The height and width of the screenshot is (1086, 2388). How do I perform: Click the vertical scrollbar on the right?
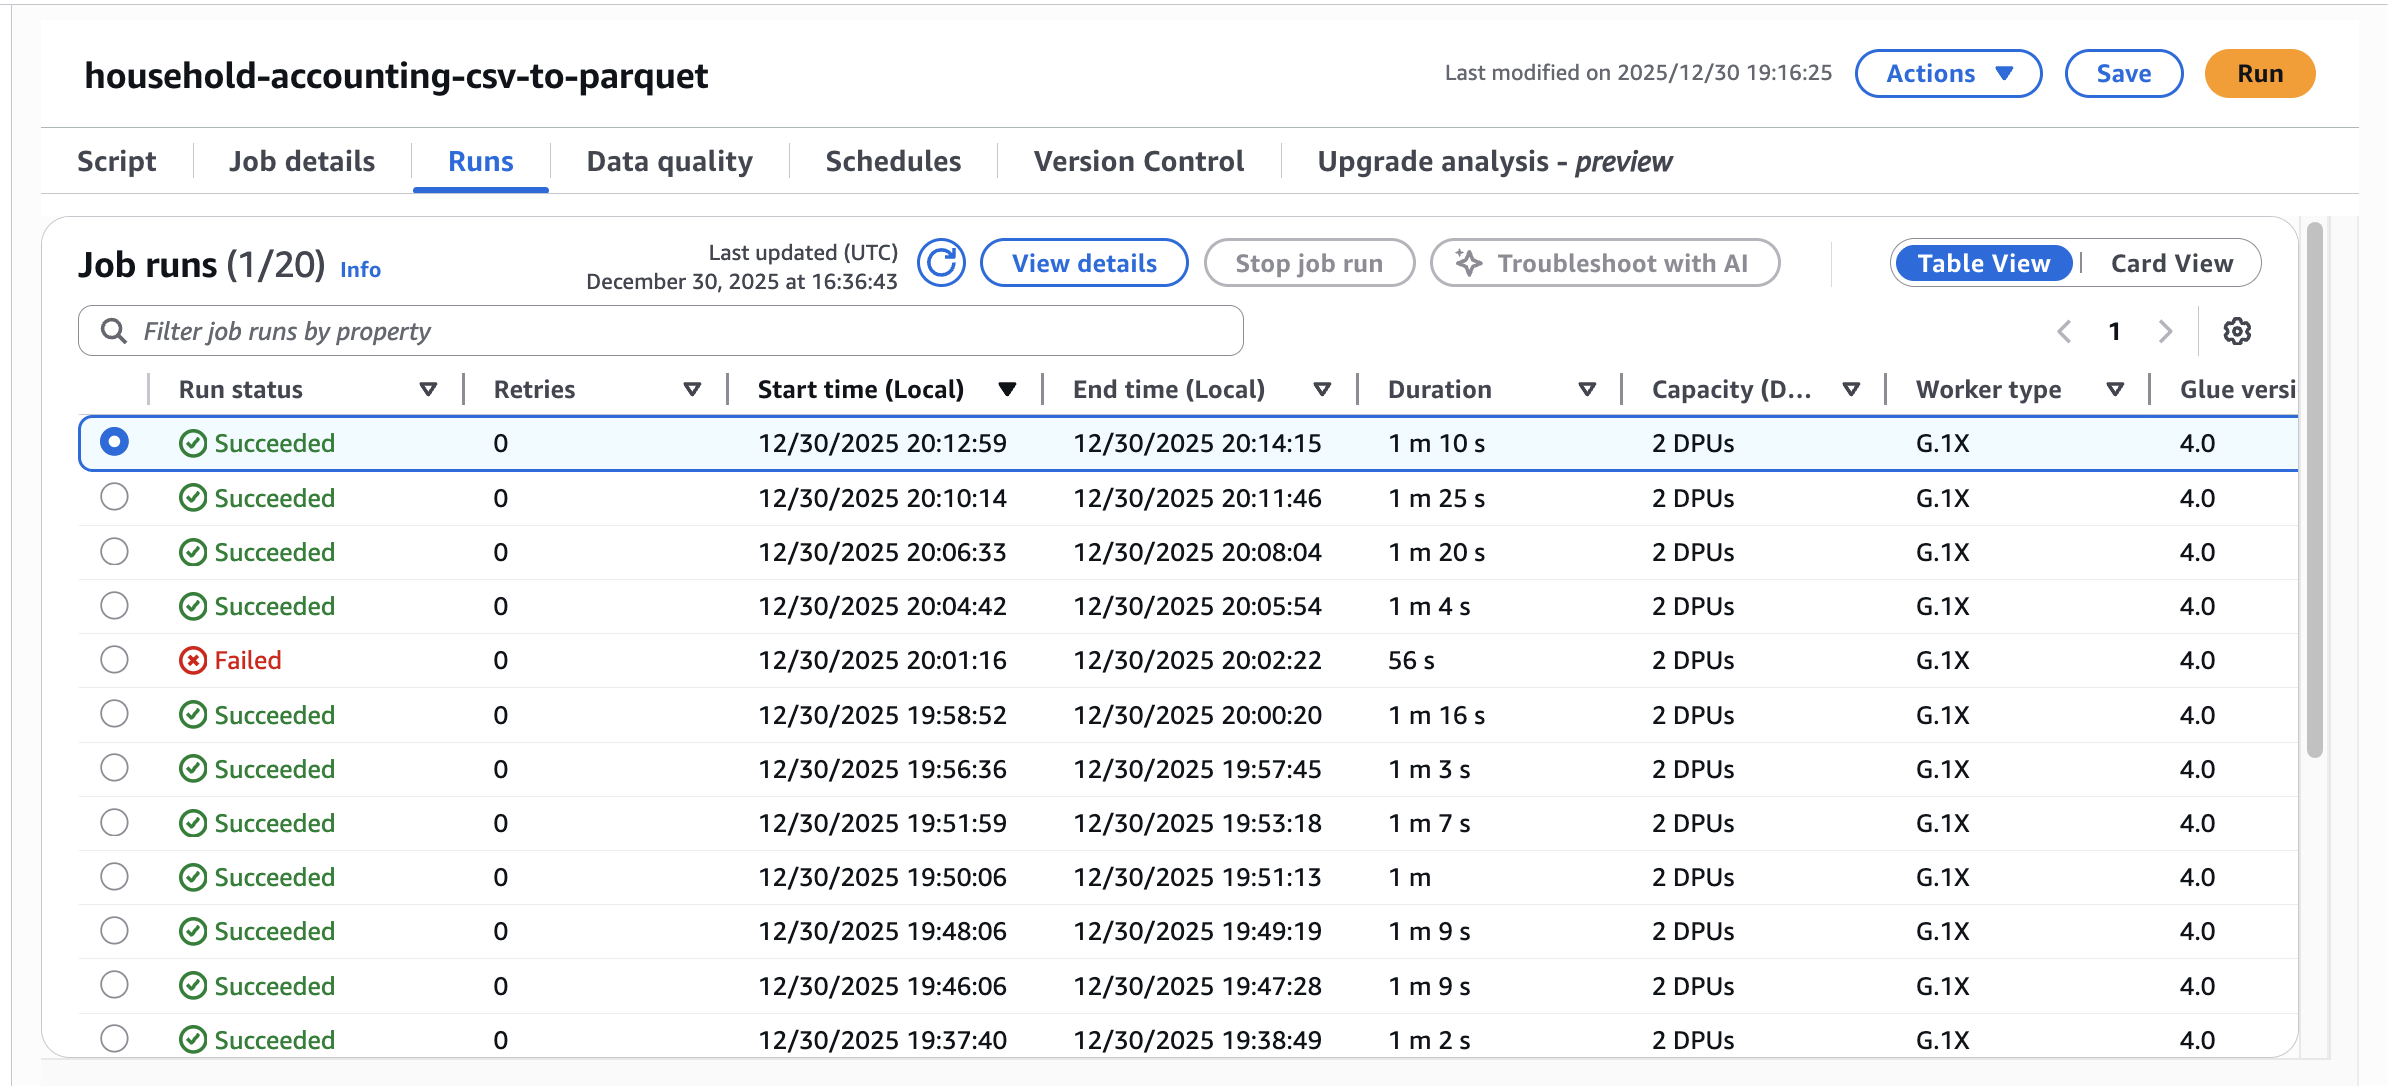2314,490
